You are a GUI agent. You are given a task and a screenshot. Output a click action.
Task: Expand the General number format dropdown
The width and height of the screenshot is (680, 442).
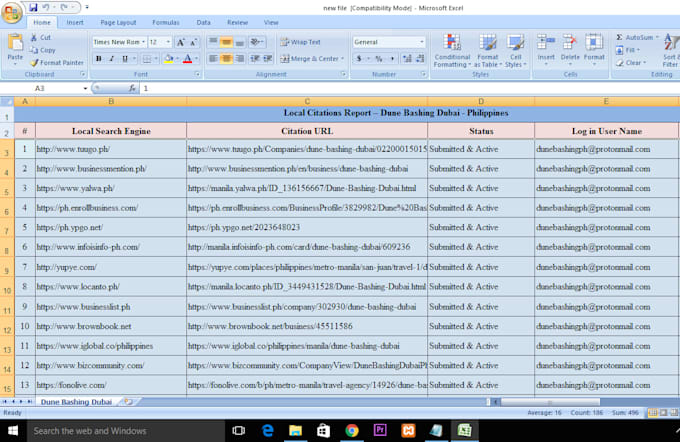coord(422,42)
